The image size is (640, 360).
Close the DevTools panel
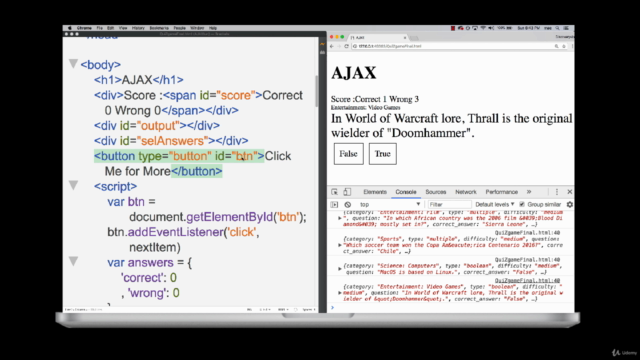tap(569, 192)
